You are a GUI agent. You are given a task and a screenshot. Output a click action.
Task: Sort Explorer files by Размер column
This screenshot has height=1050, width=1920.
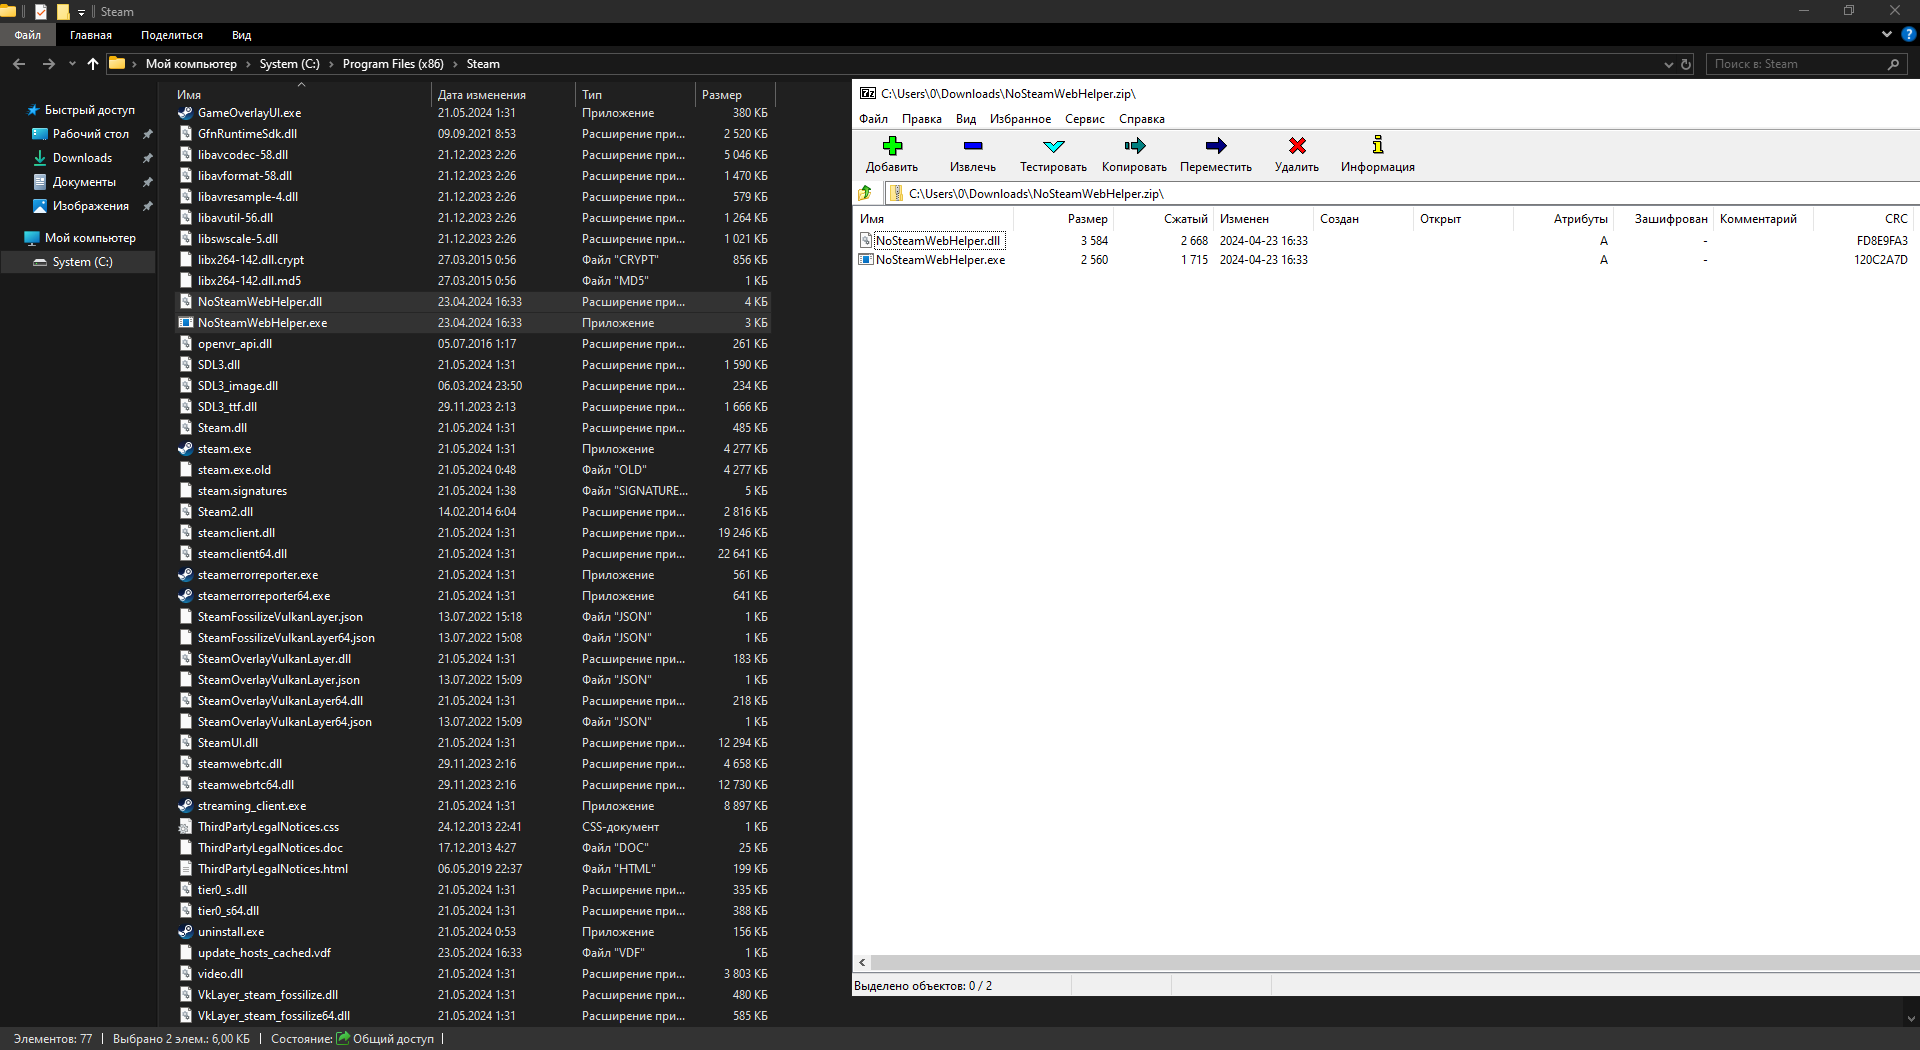click(735, 95)
